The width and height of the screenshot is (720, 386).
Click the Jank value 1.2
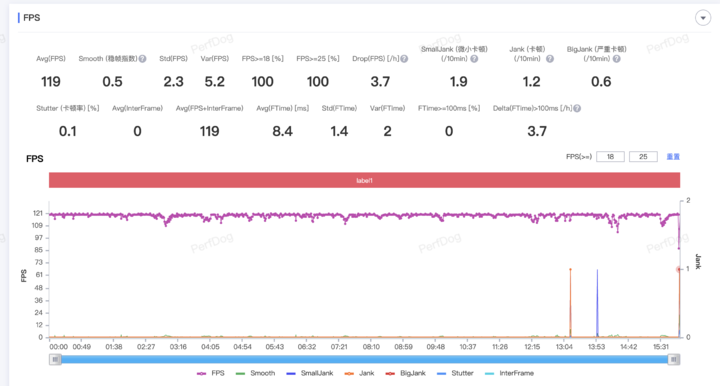[x=531, y=82]
